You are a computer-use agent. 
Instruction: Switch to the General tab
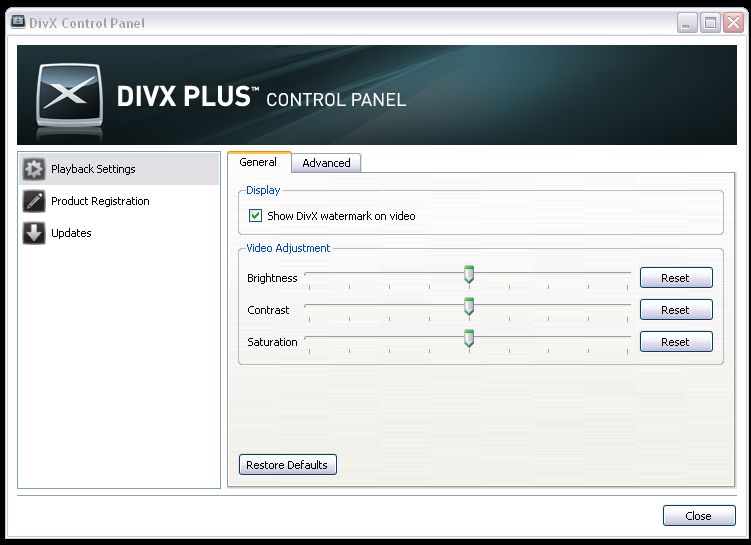259,162
